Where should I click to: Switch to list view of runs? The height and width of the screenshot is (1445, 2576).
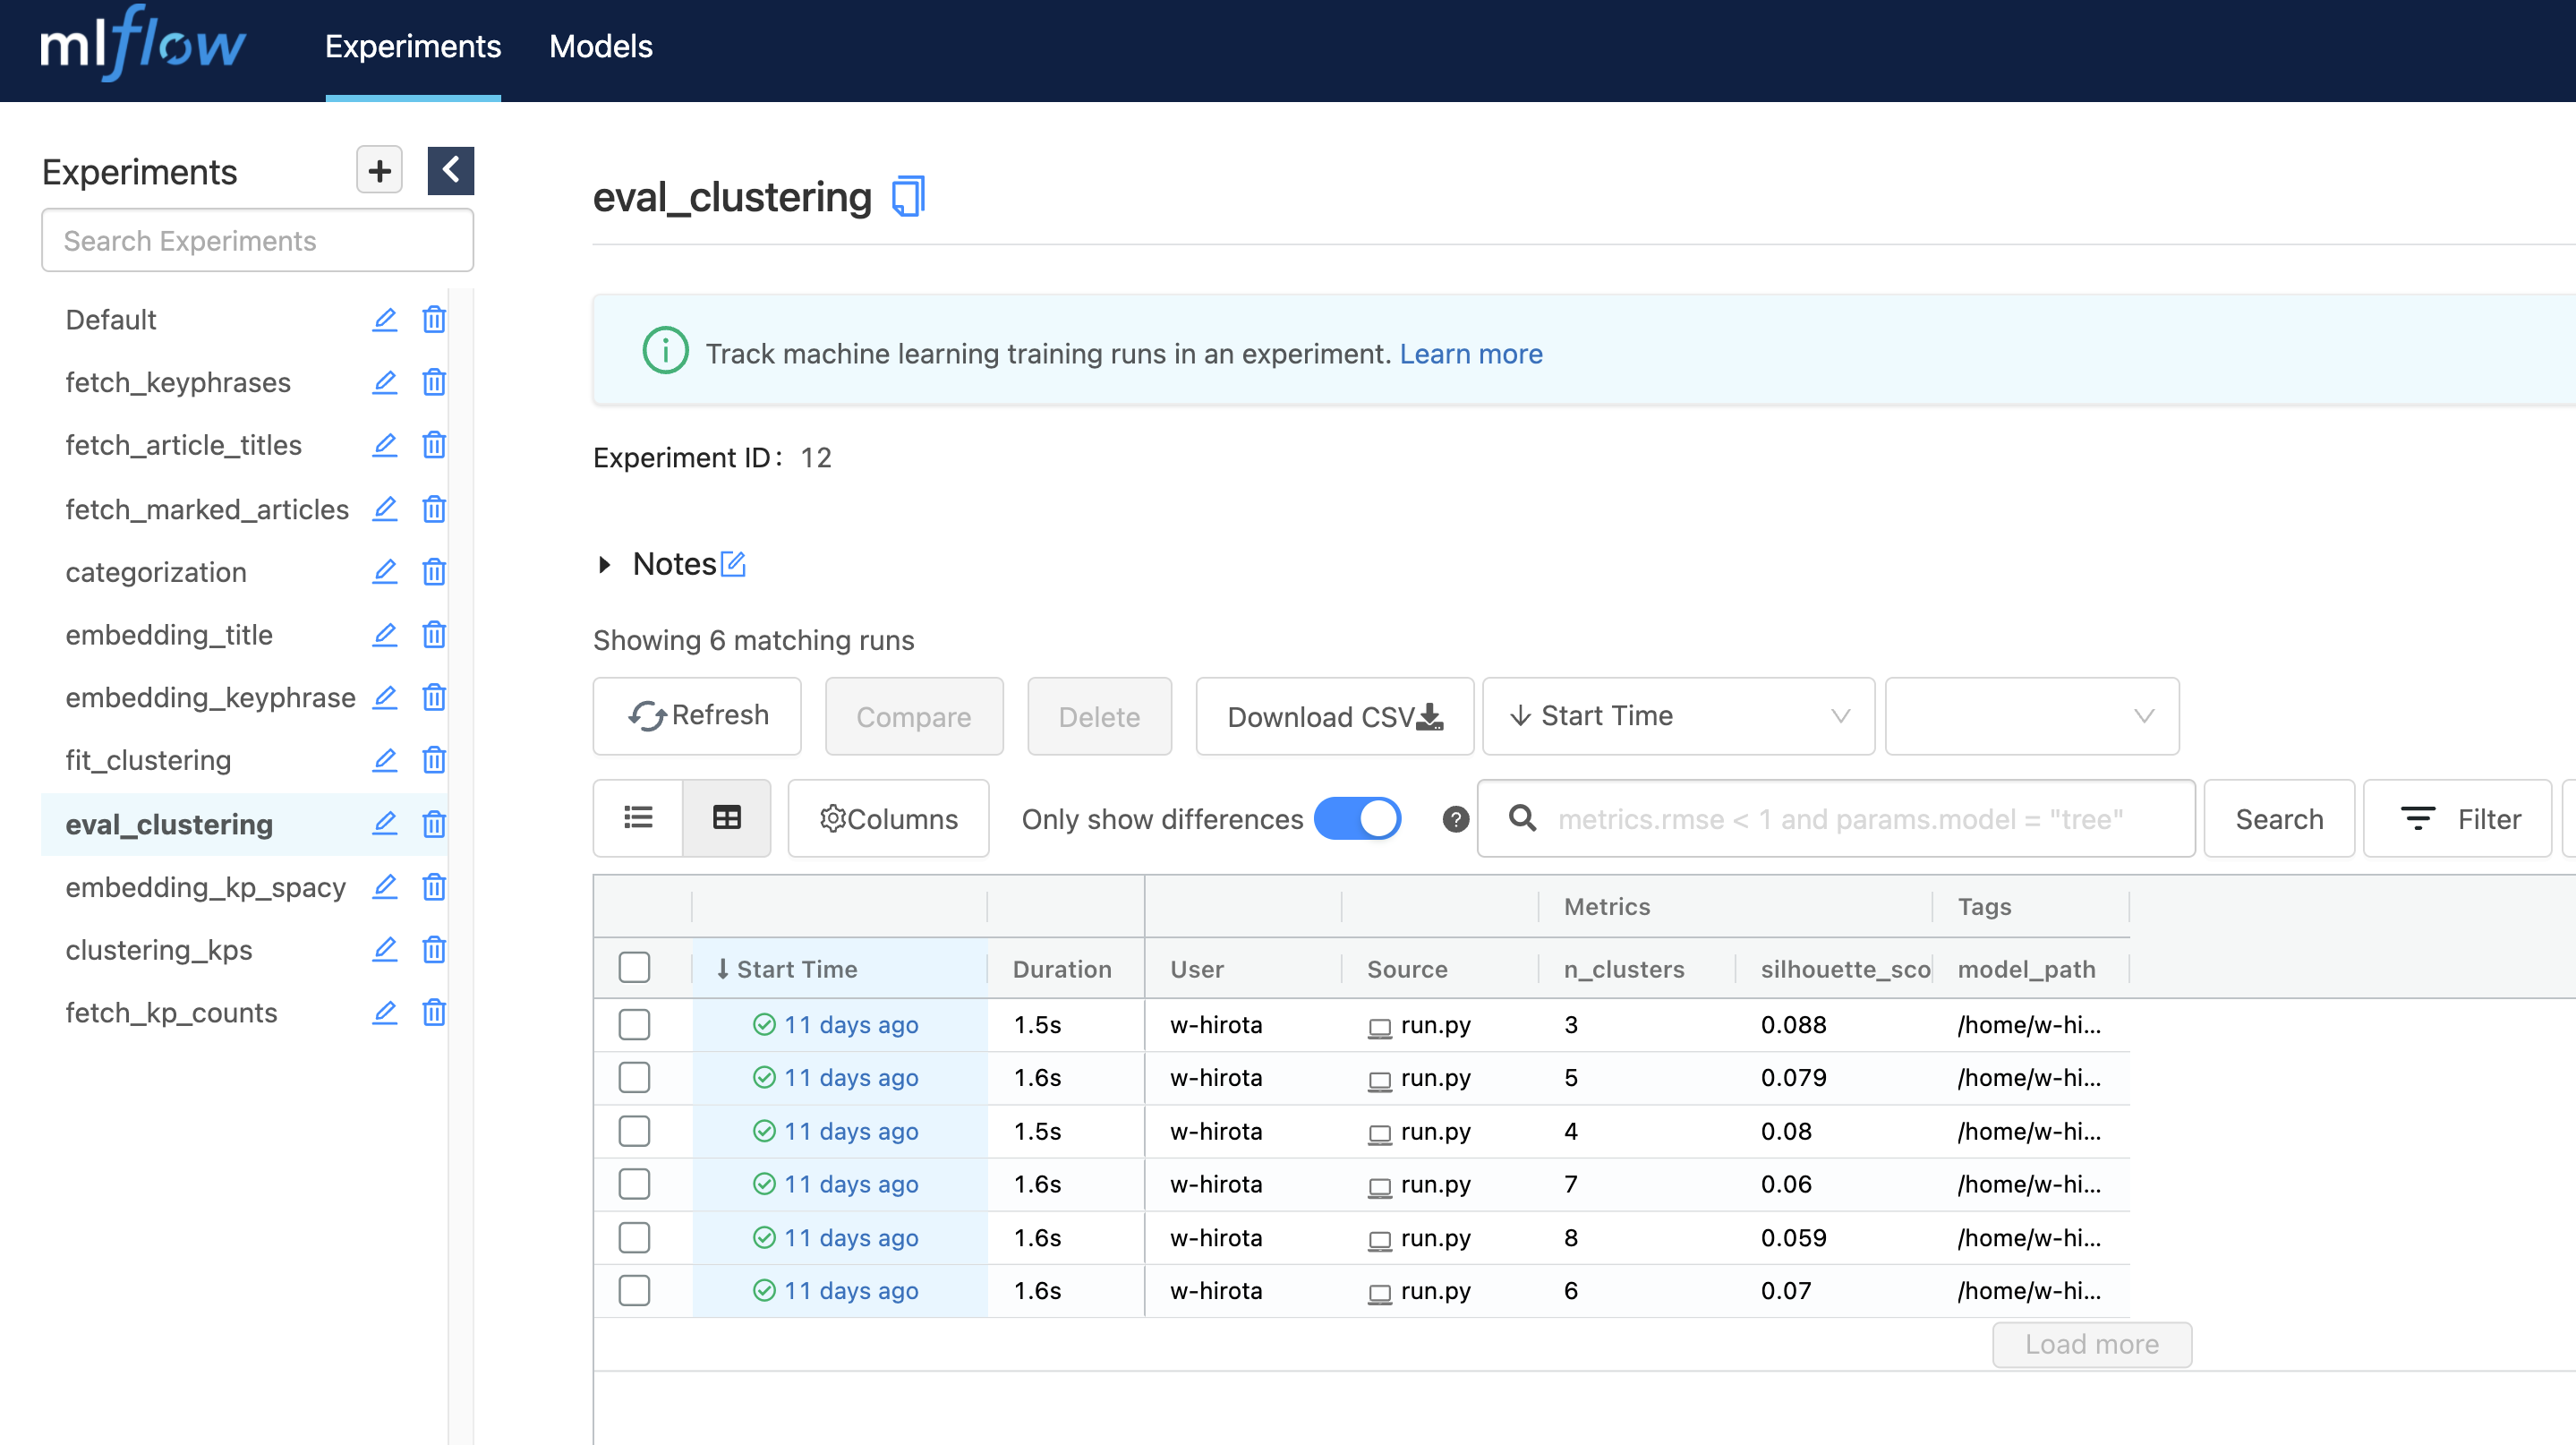pyautogui.click(x=637, y=818)
